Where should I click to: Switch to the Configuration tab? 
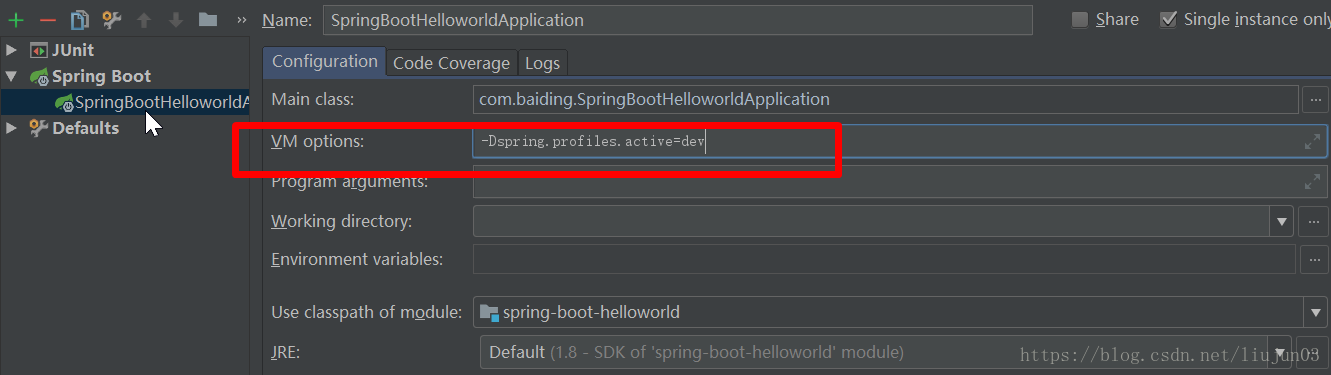coord(325,61)
